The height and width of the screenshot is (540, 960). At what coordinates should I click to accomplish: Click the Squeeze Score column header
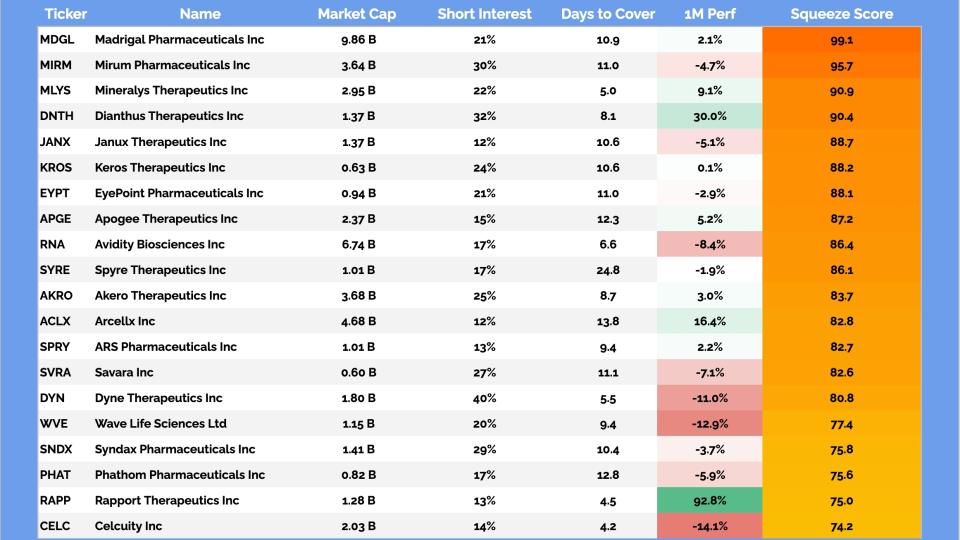pyautogui.click(x=841, y=14)
